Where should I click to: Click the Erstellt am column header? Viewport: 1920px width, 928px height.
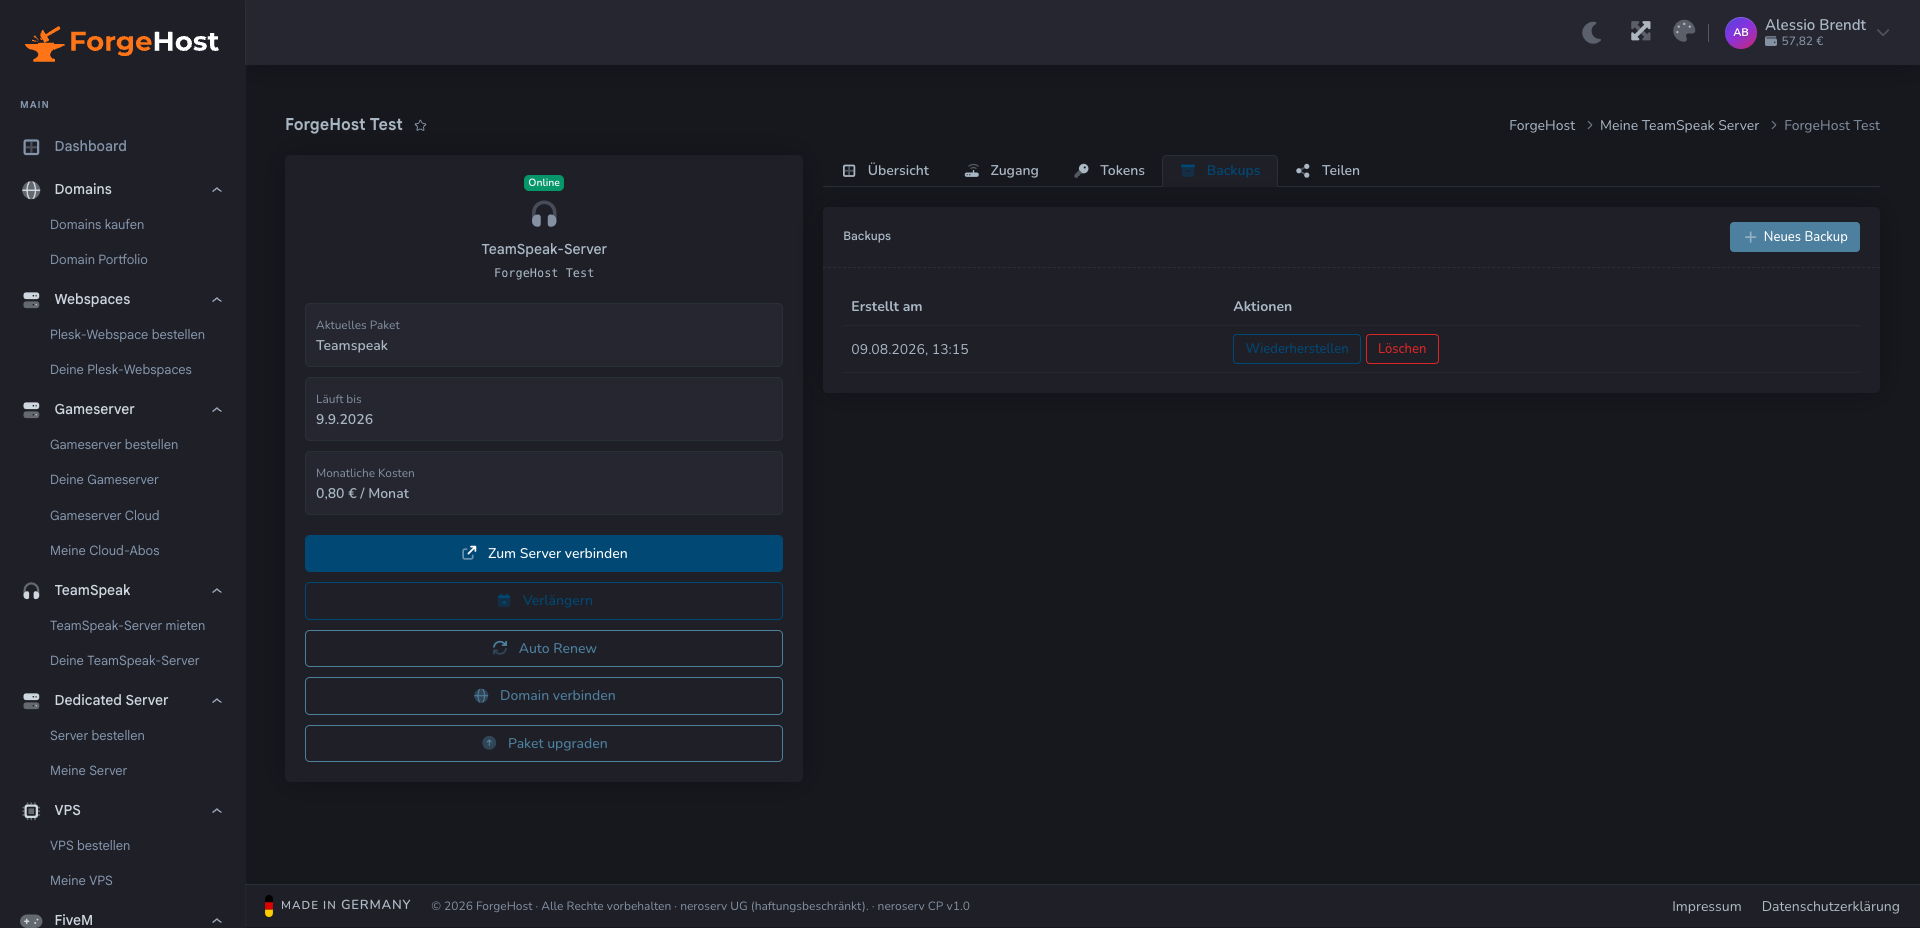click(887, 307)
